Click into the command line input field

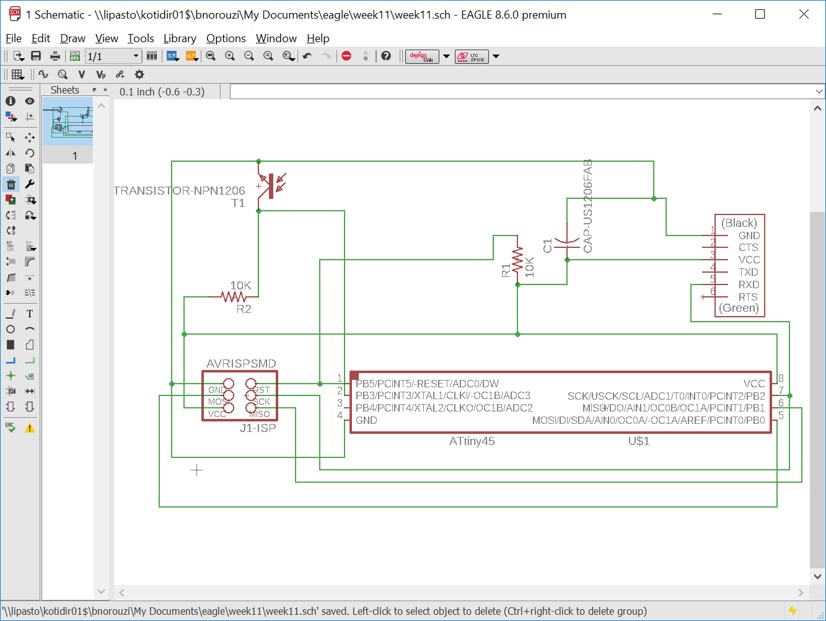522,92
